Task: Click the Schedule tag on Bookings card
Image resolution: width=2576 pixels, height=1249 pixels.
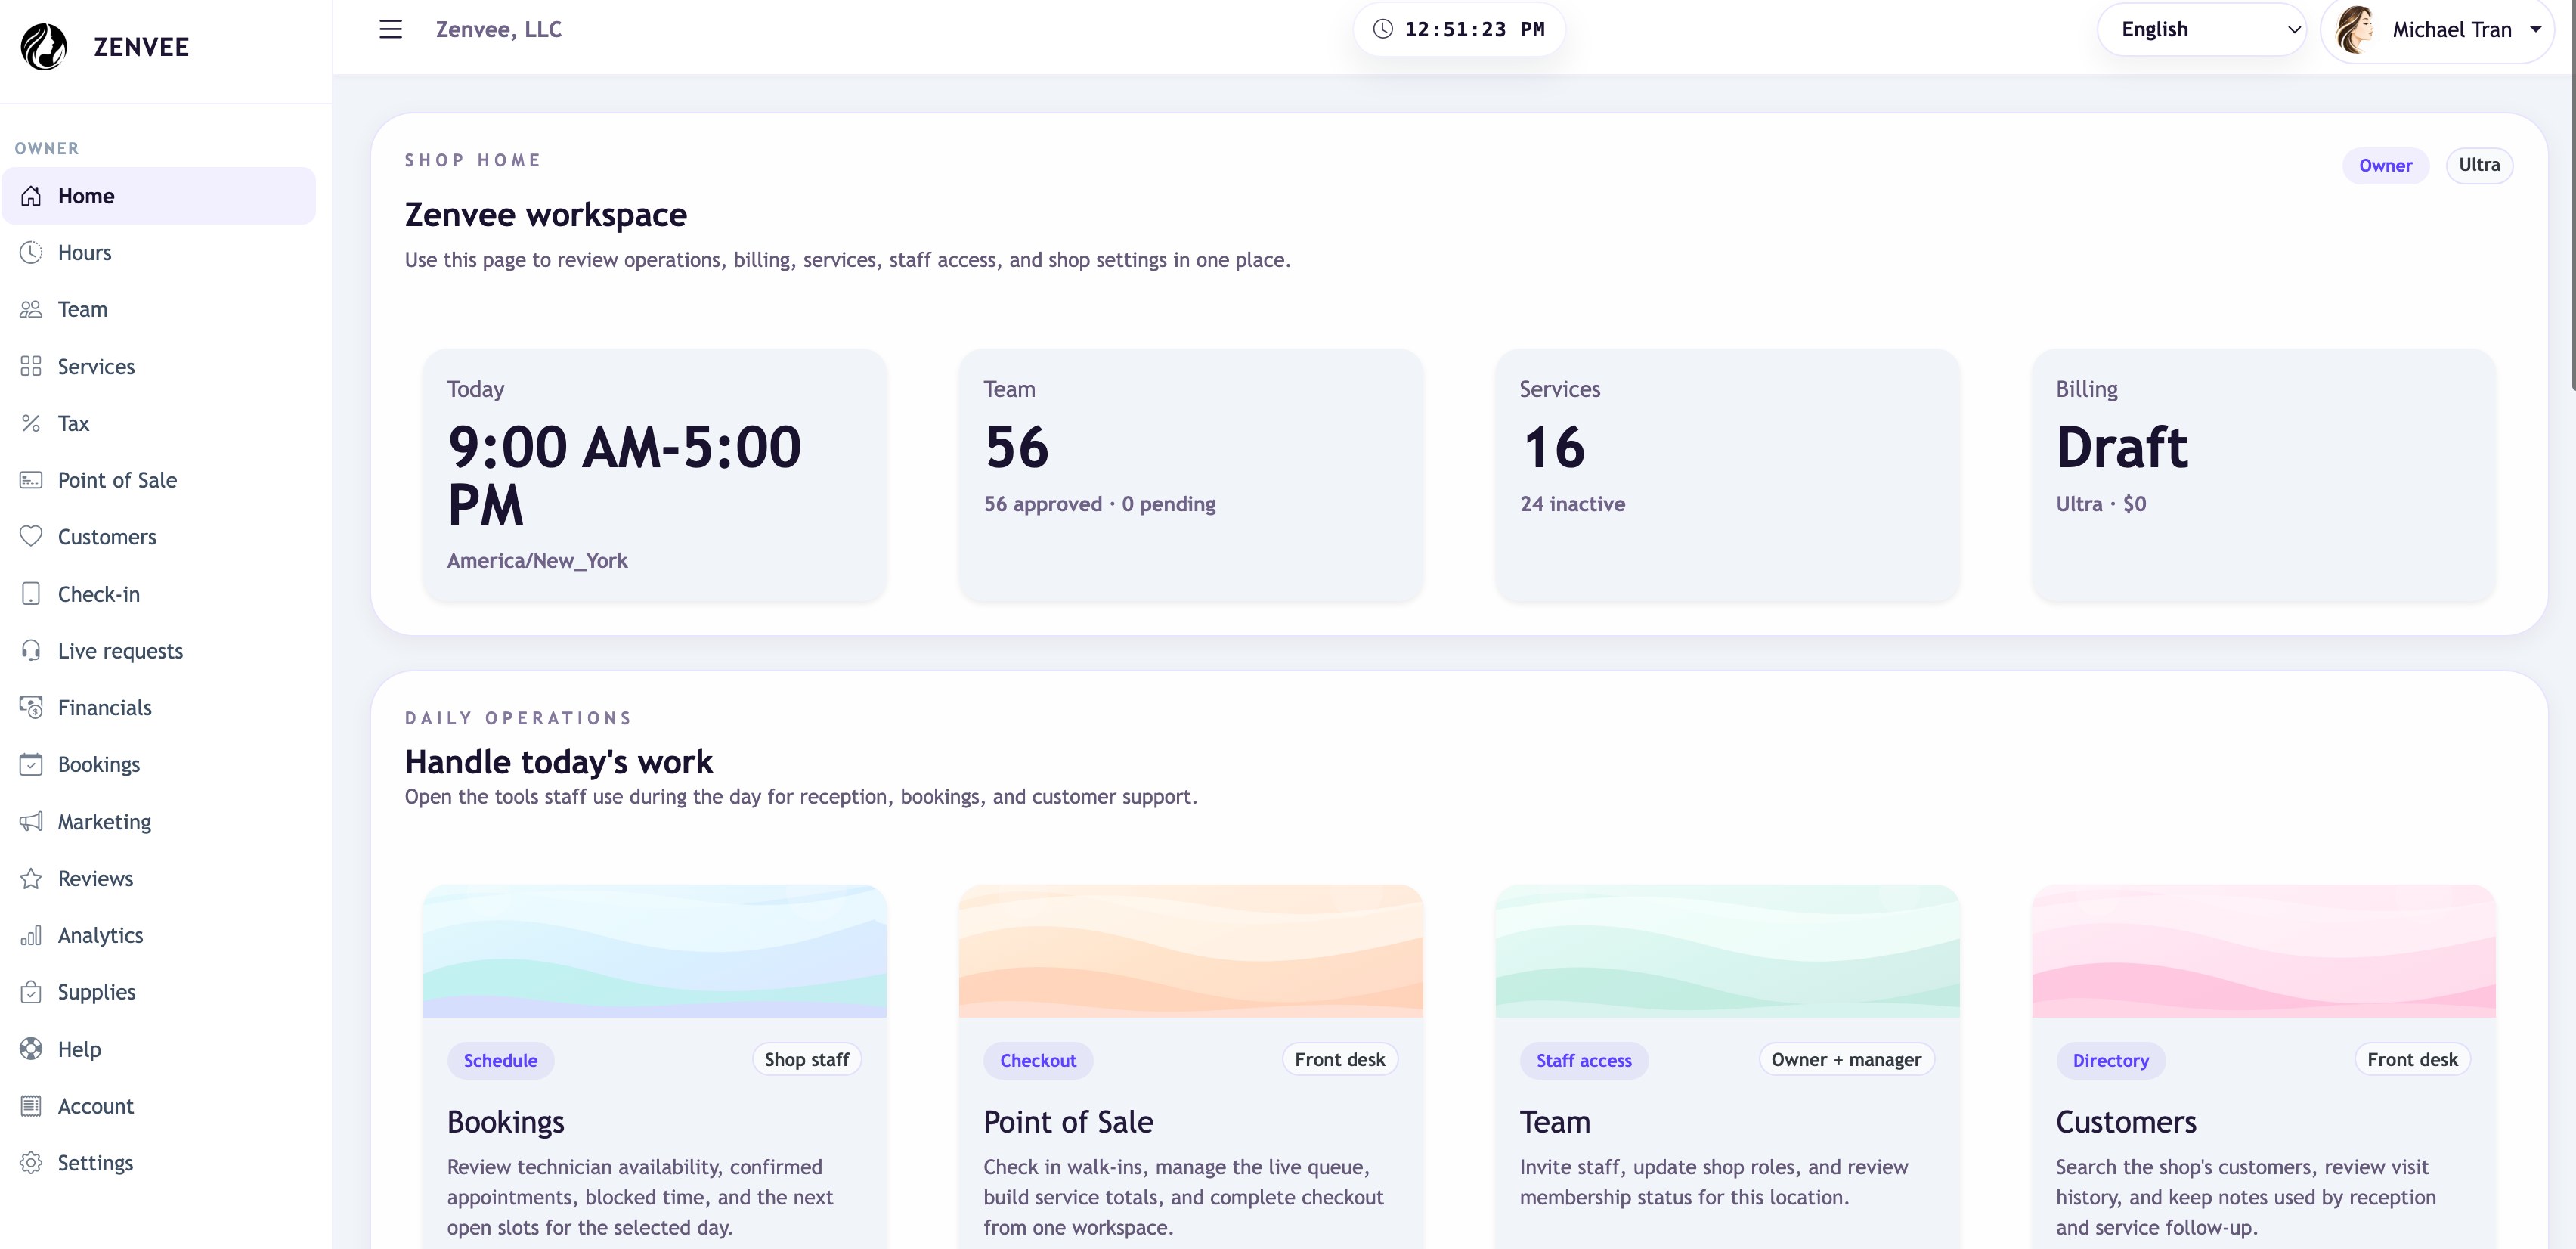Action: coord(500,1060)
